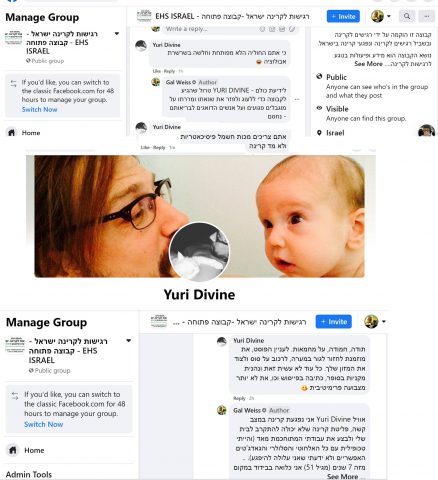Click the Home icon in lower sidebar
This screenshot has width=438, height=480.
click(13, 450)
